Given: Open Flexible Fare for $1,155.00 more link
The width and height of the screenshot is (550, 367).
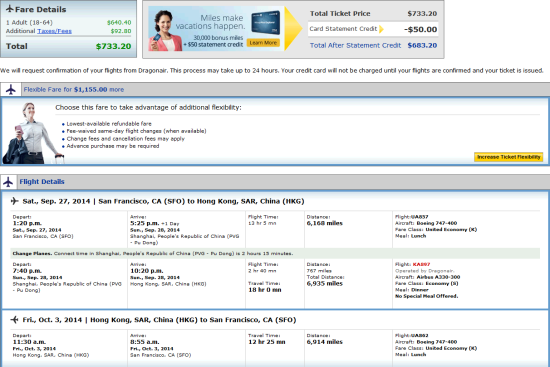Looking at the screenshot, I should pos(74,89).
